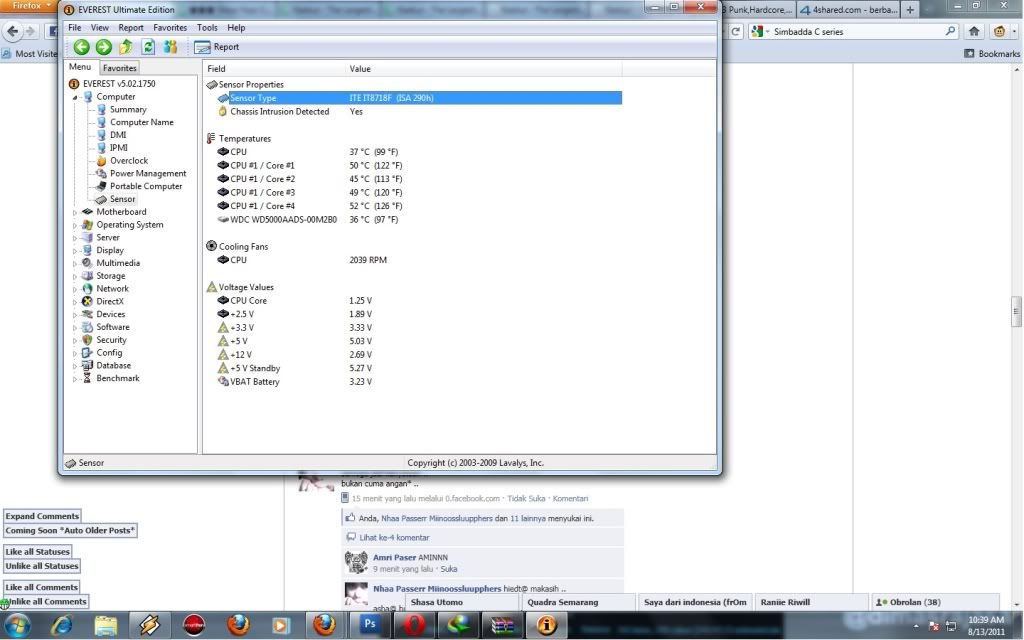
Task: Expand the Devices tree node
Action: 74,315
